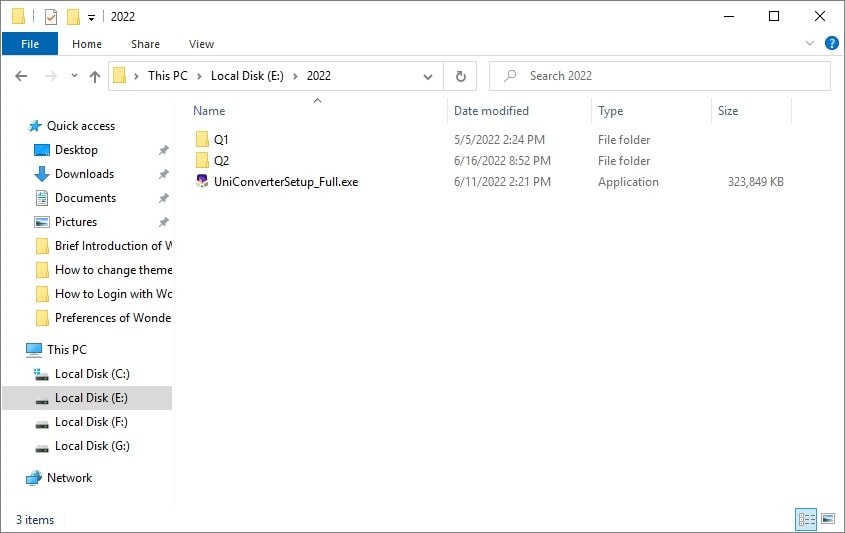The image size is (845, 533).
Task: Open Local Disk (G:) in navigation pane
Action: coord(92,446)
